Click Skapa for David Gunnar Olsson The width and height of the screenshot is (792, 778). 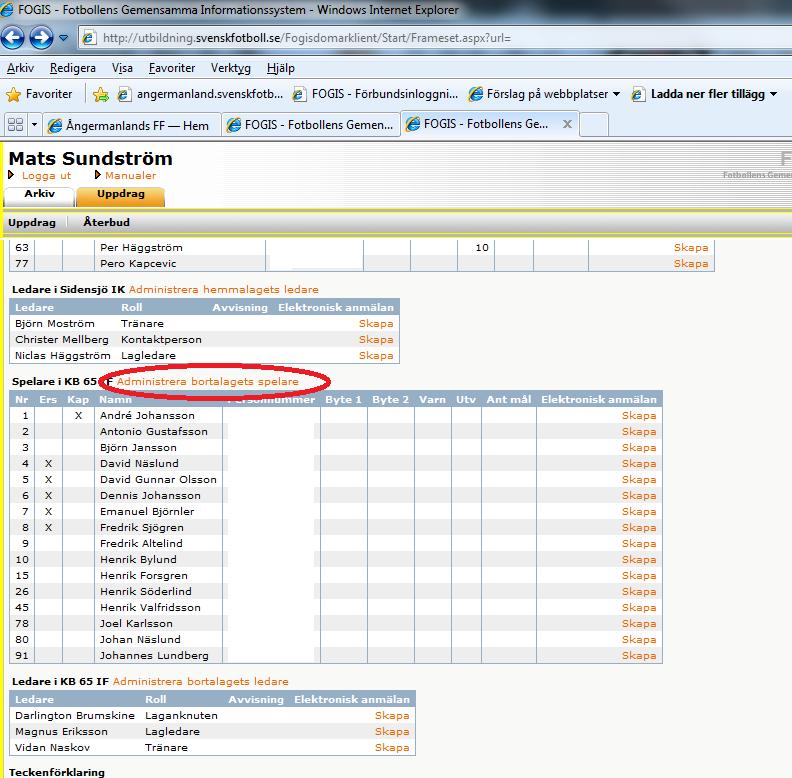point(639,479)
